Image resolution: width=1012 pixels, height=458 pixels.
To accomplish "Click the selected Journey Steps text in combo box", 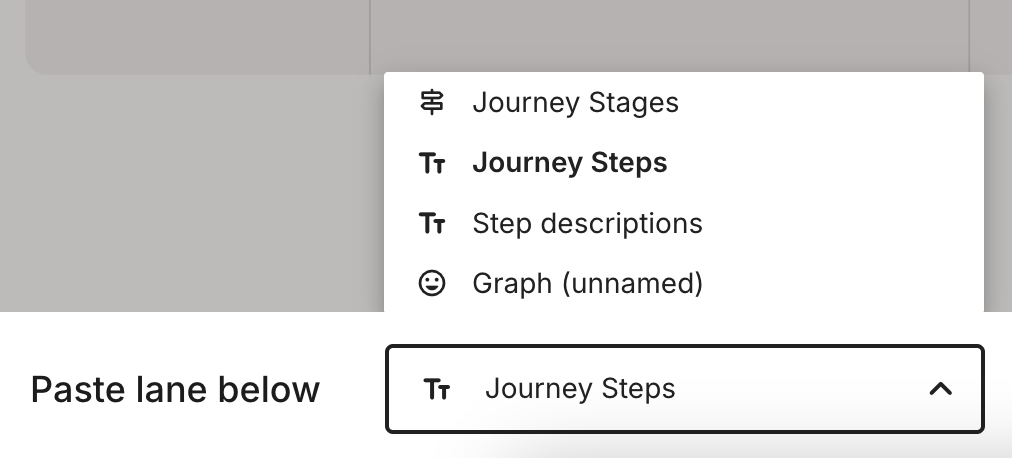I will tap(580, 389).
